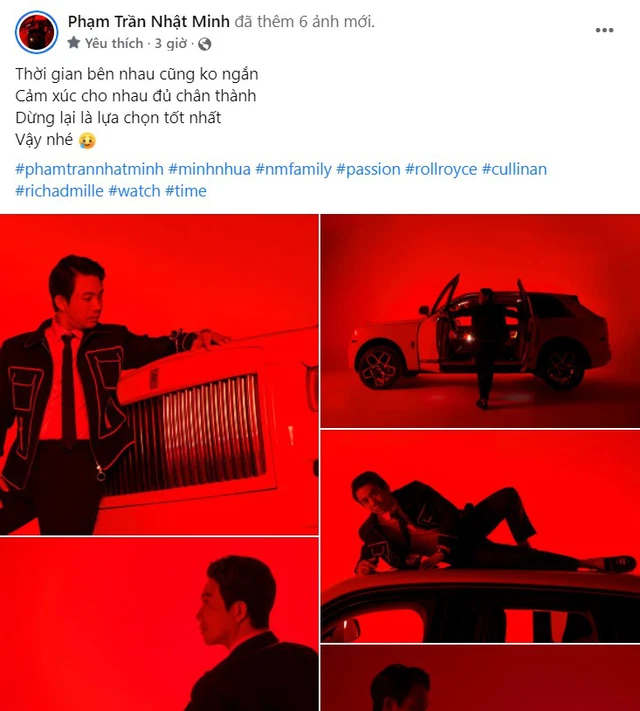The image size is (640, 711).
Task: Click the 3 giờ timestamp
Action: click(x=171, y=44)
